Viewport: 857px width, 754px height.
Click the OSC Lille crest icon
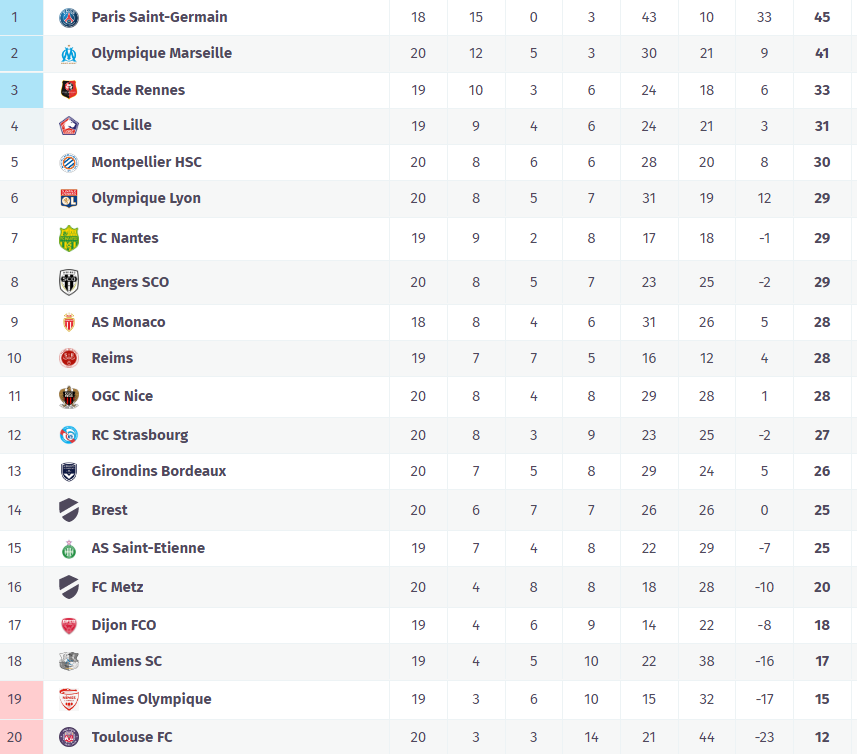[x=69, y=126]
